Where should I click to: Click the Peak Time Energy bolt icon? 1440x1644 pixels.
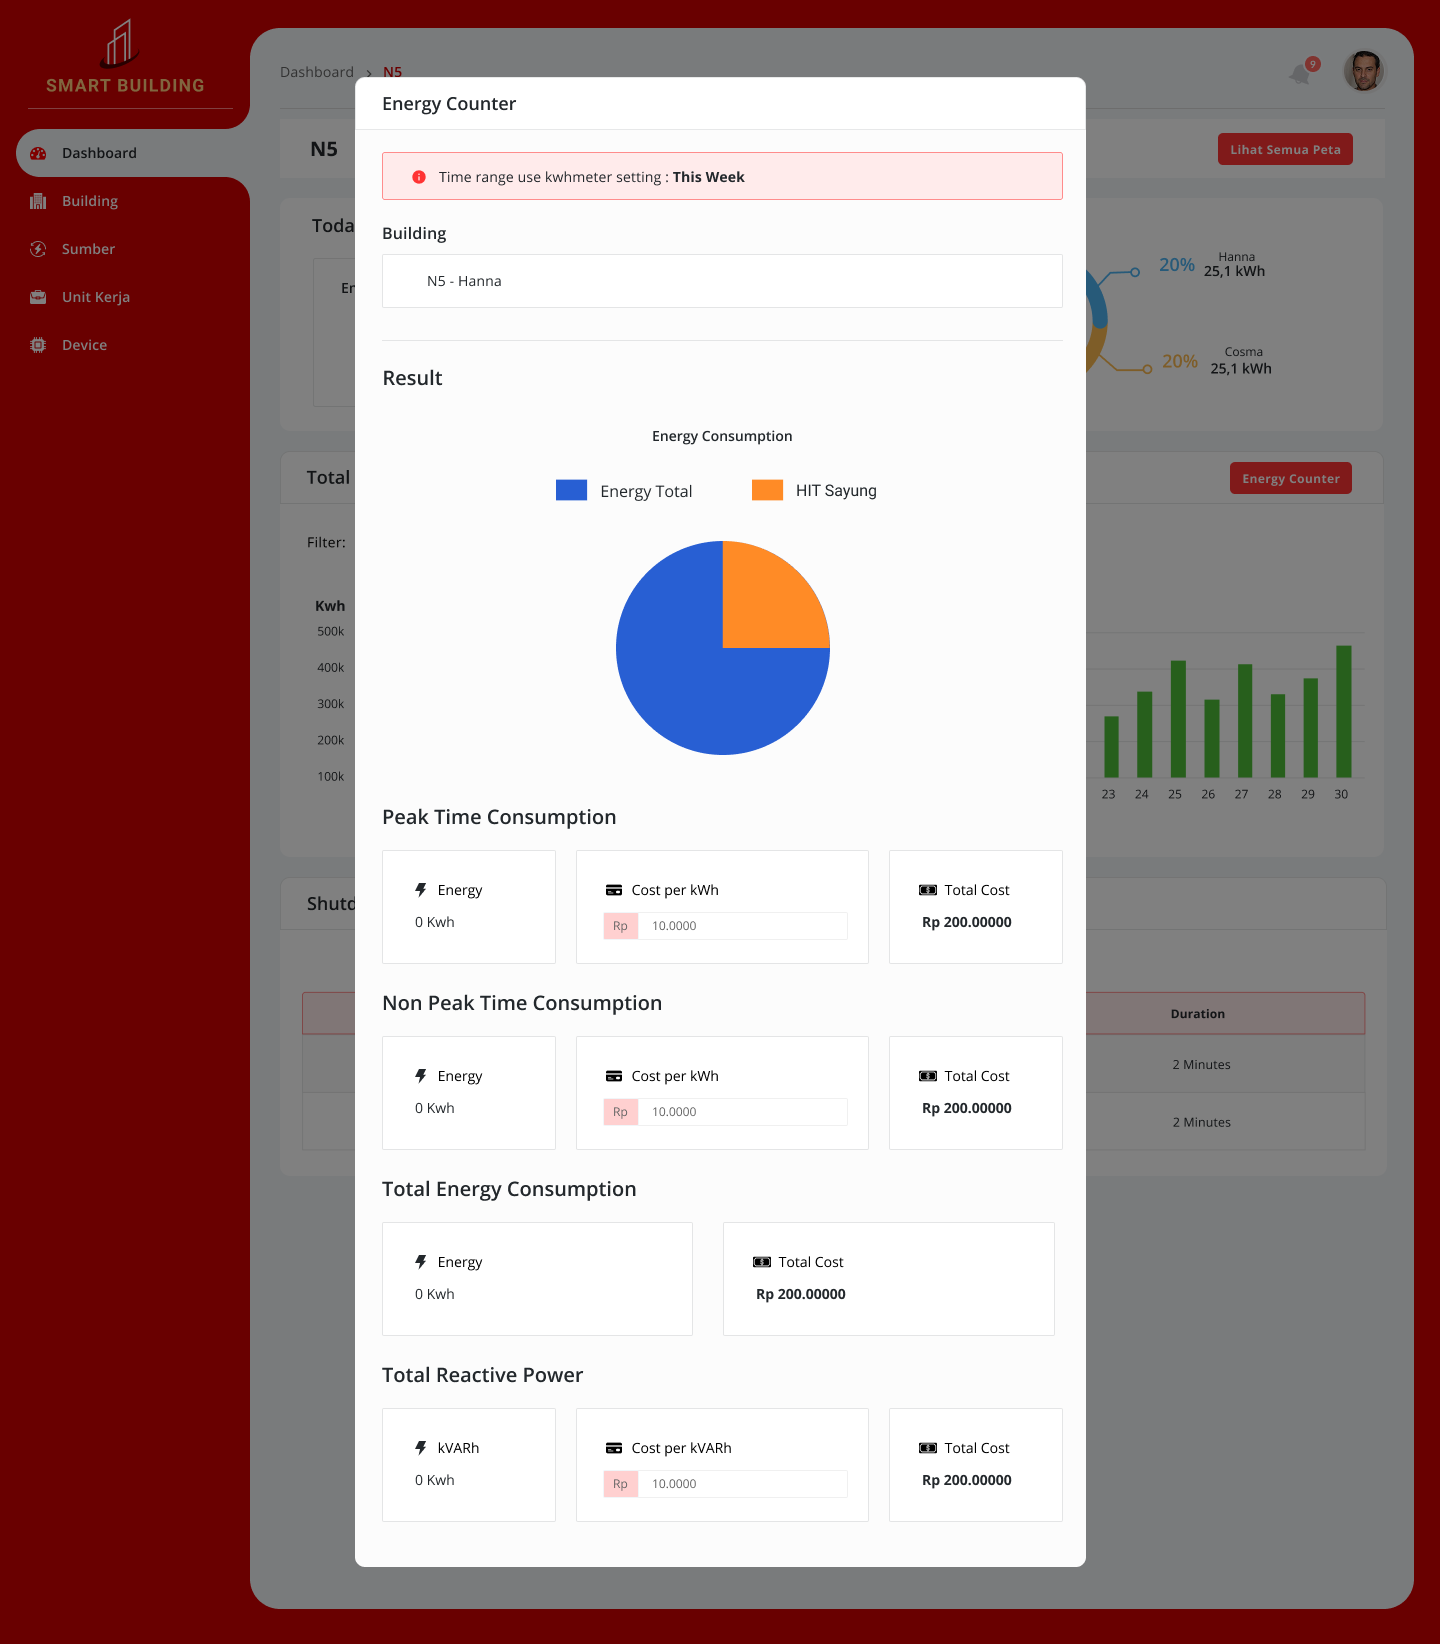pos(421,890)
